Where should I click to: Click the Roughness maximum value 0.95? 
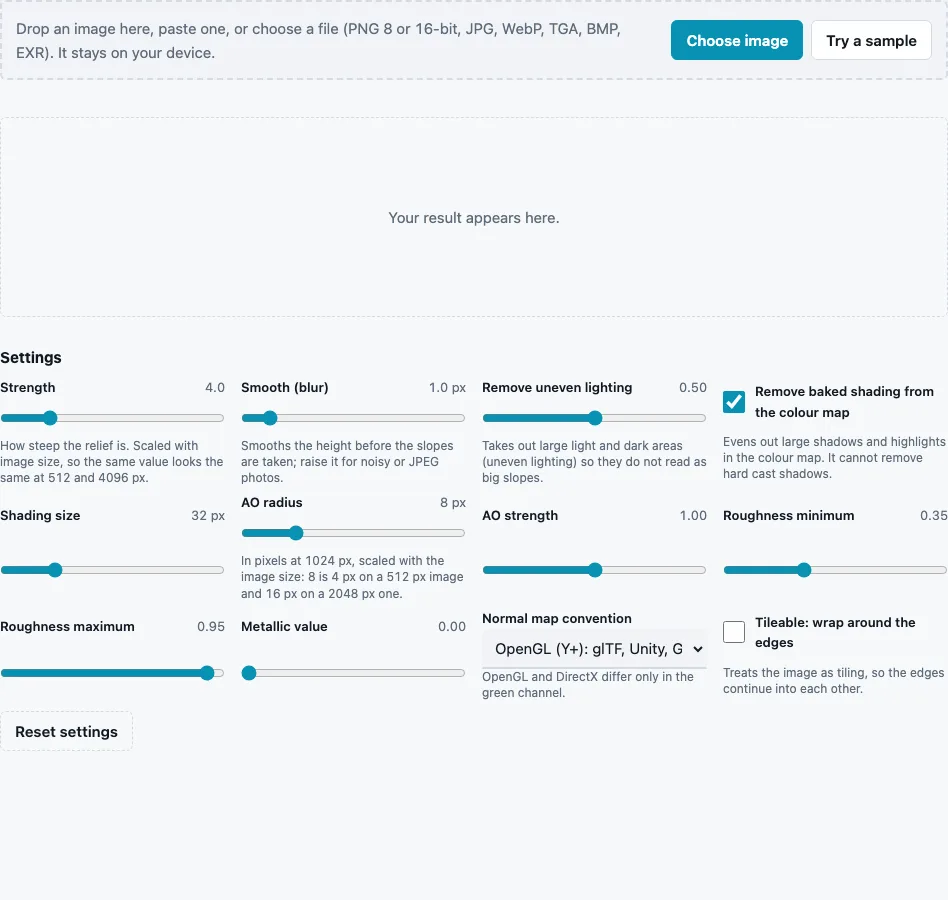coord(211,627)
